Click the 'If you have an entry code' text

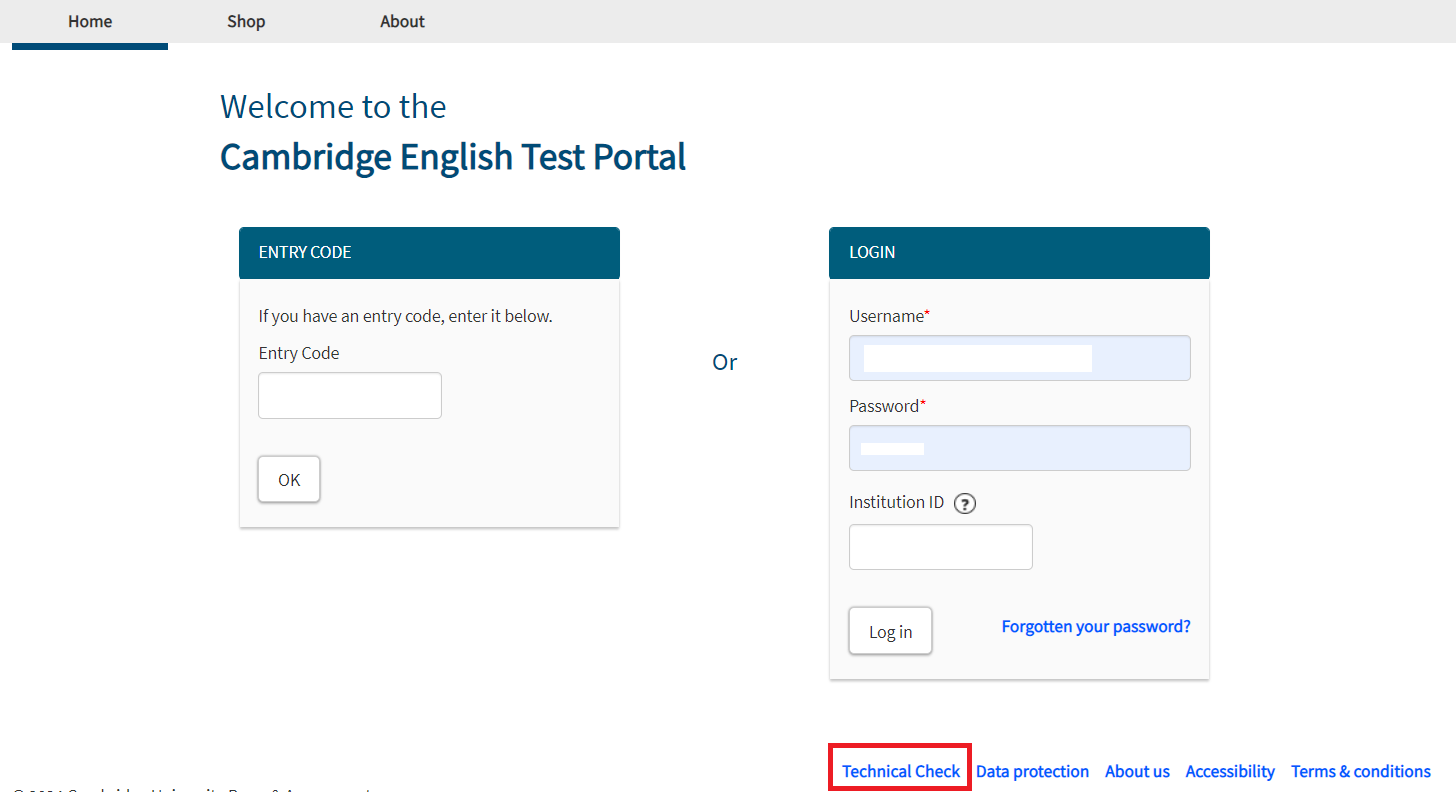pos(405,316)
